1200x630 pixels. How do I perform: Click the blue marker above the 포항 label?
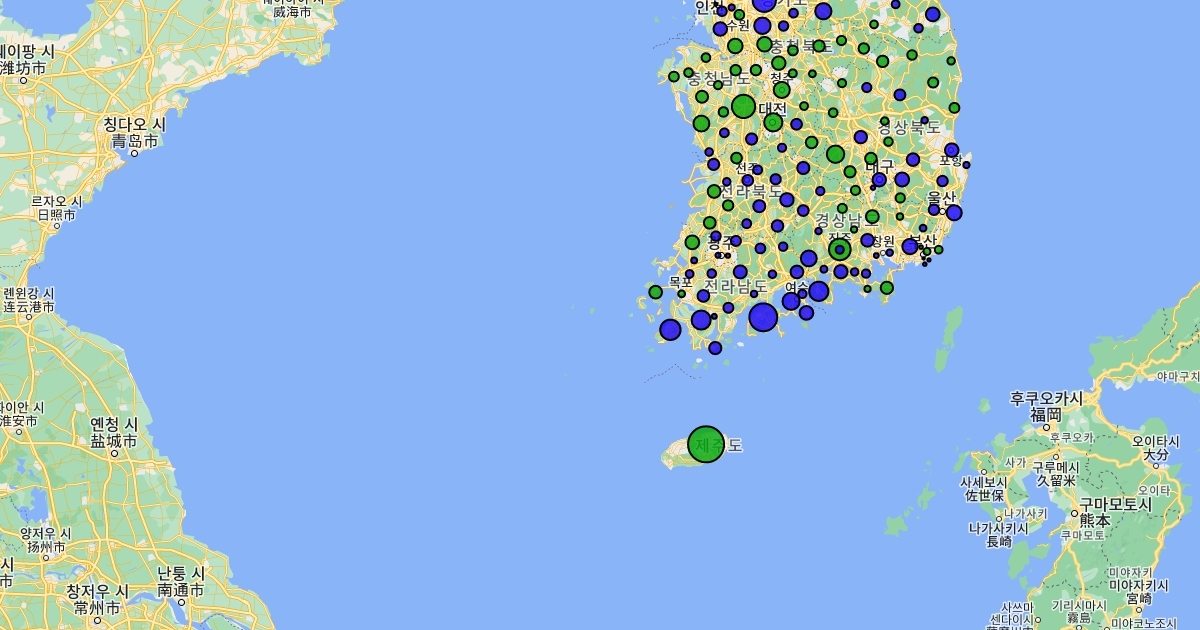point(951,150)
